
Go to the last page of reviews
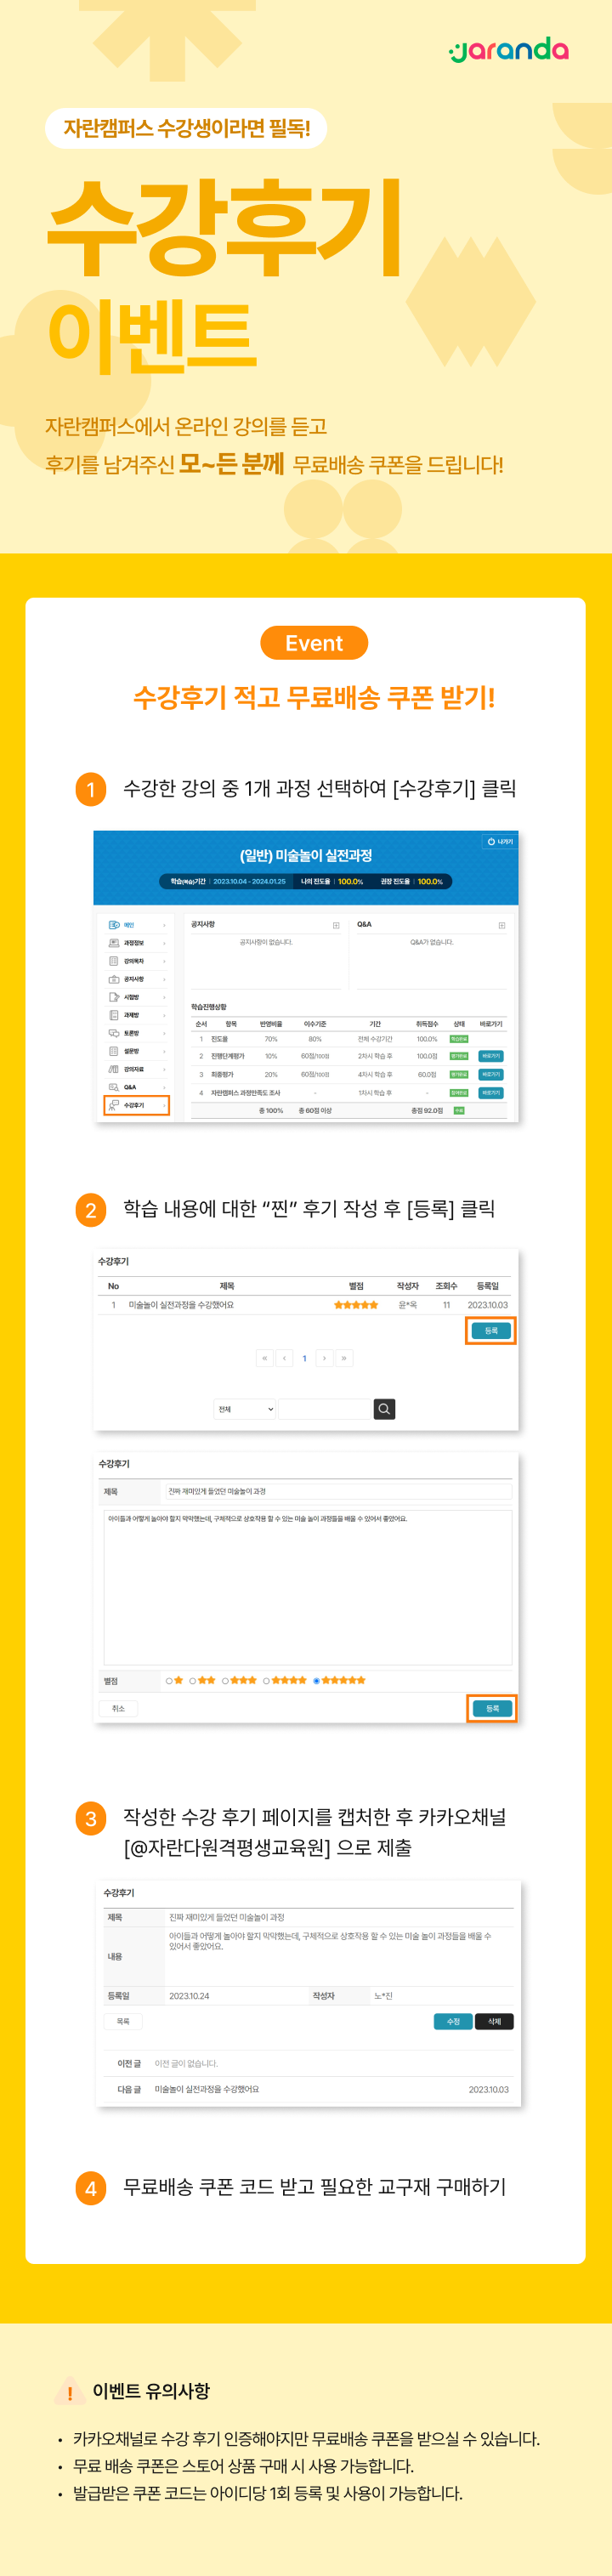pyautogui.click(x=344, y=1358)
